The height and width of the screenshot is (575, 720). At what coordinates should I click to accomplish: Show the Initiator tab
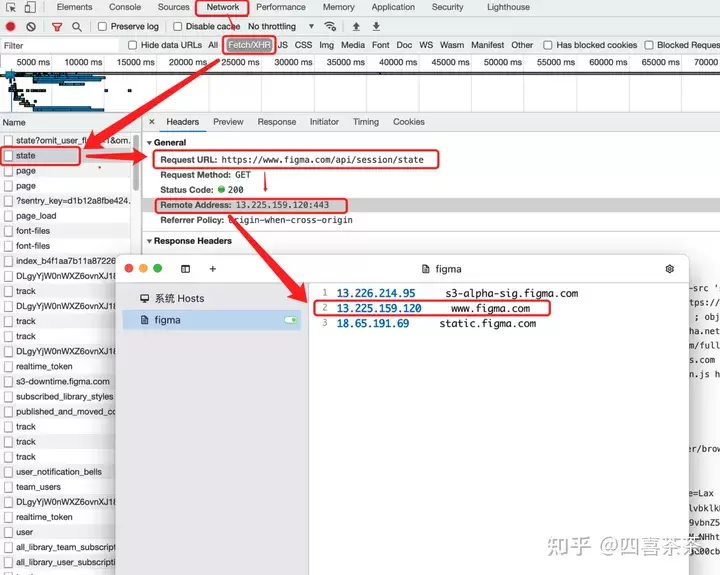tap(324, 122)
